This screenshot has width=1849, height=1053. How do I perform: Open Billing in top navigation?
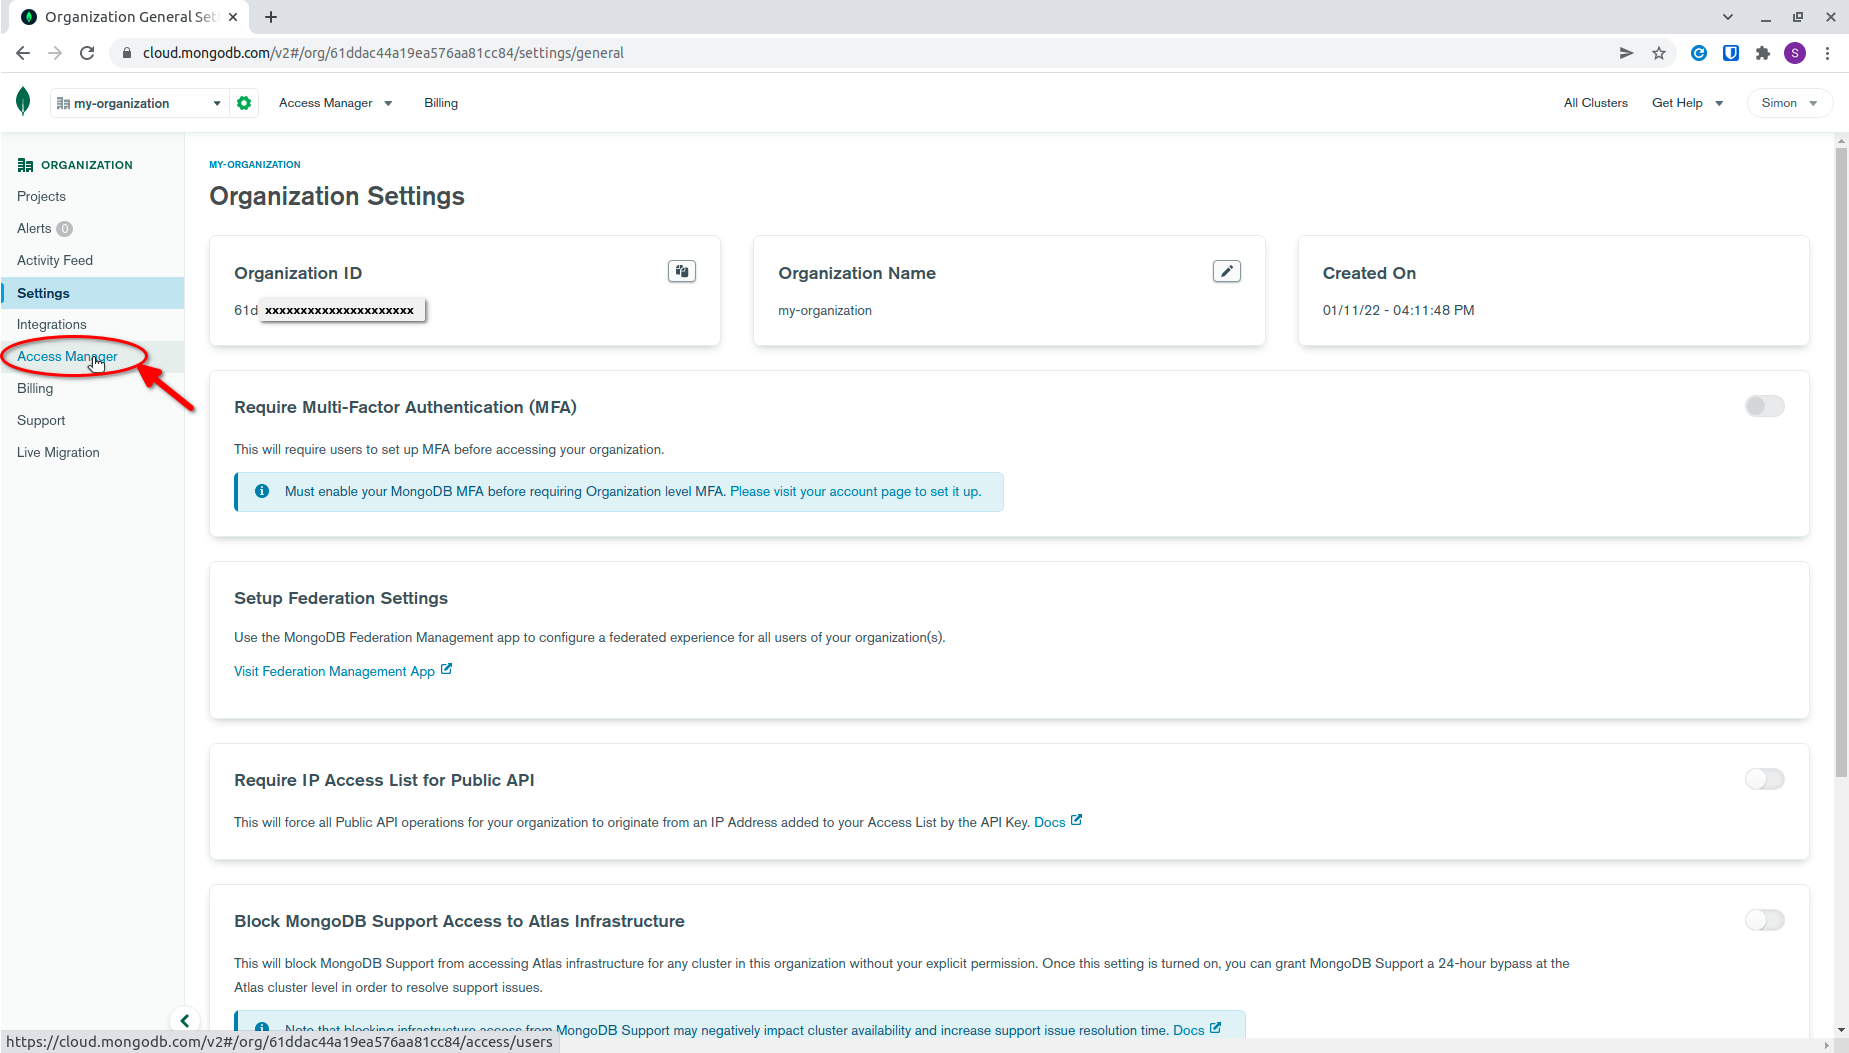441,103
